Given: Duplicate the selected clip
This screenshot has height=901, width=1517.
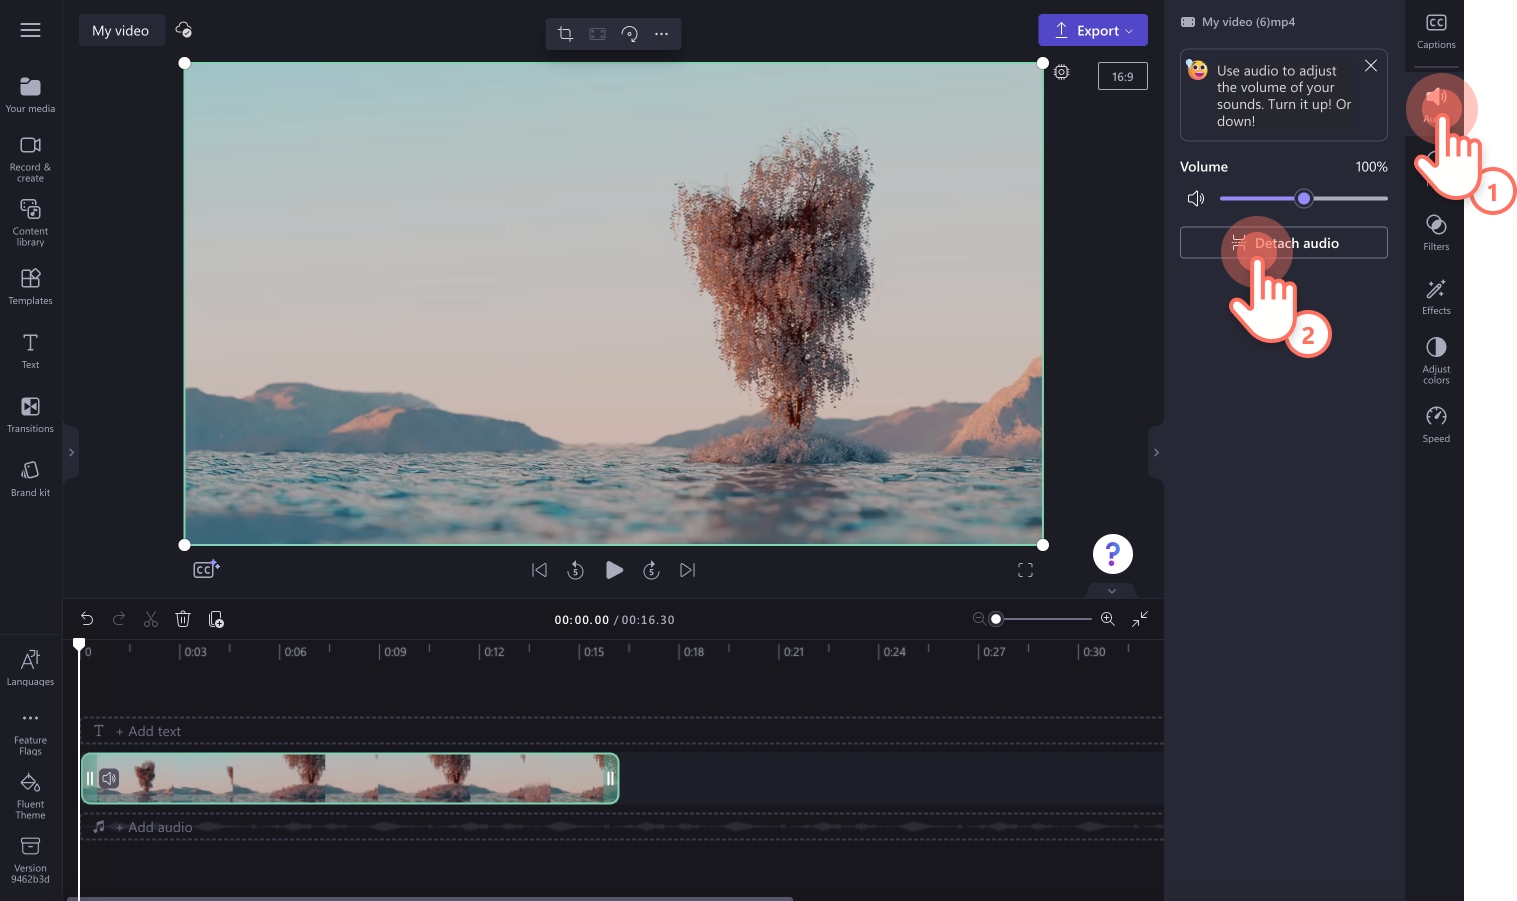Looking at the screenshot, I should pos(216,619).
